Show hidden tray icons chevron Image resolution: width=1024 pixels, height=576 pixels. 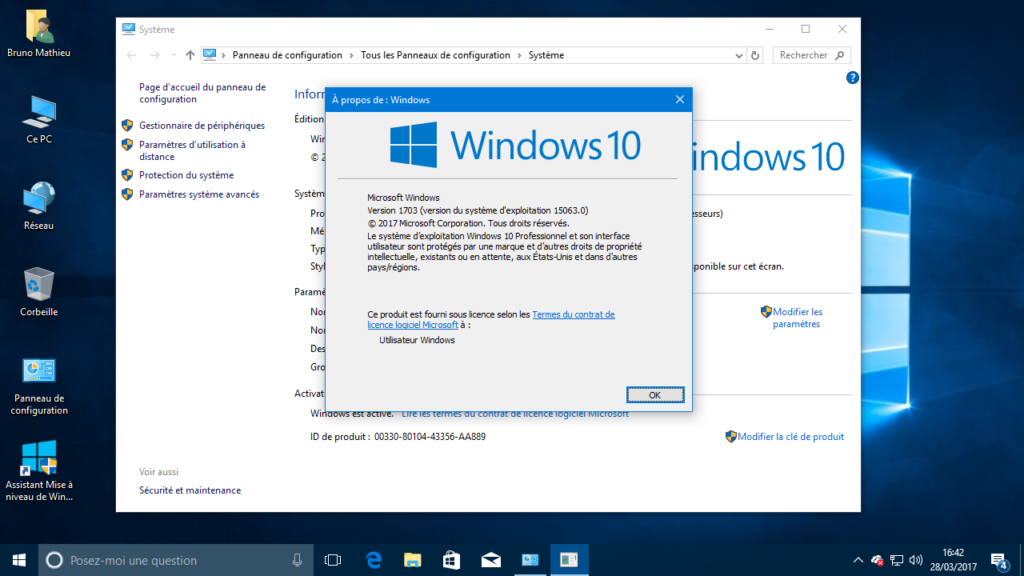point(858,560)
